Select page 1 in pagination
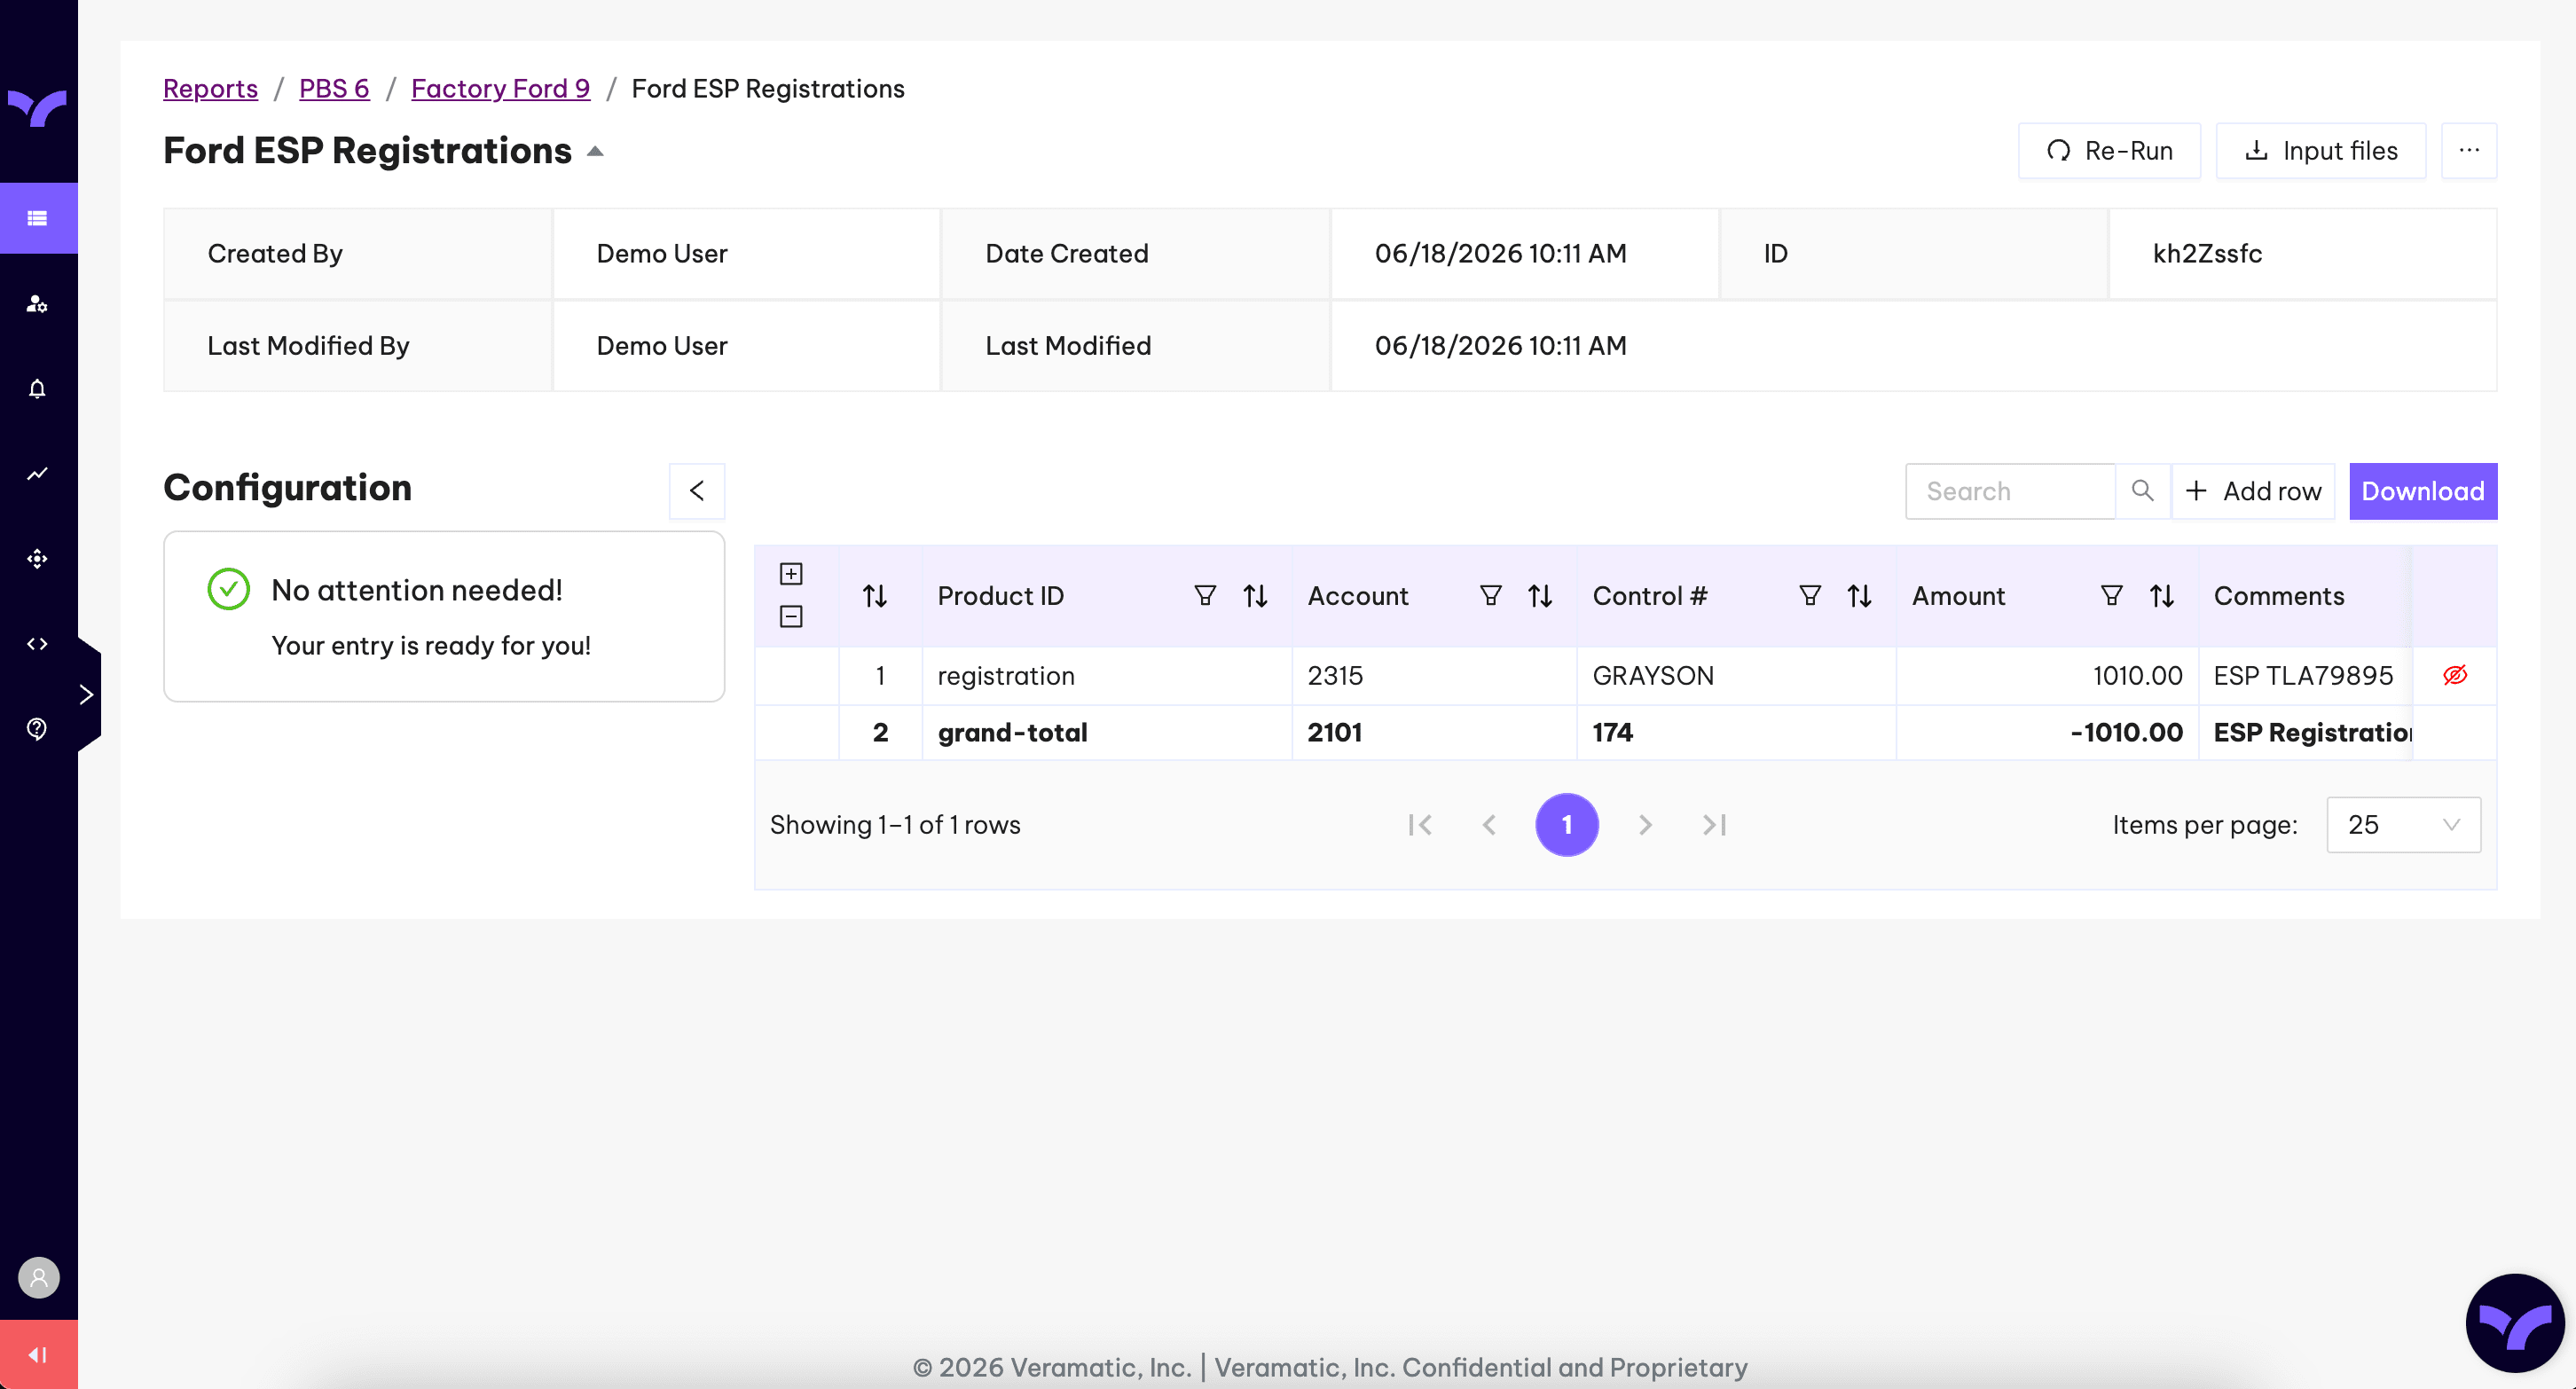 tap(1567, 825)
